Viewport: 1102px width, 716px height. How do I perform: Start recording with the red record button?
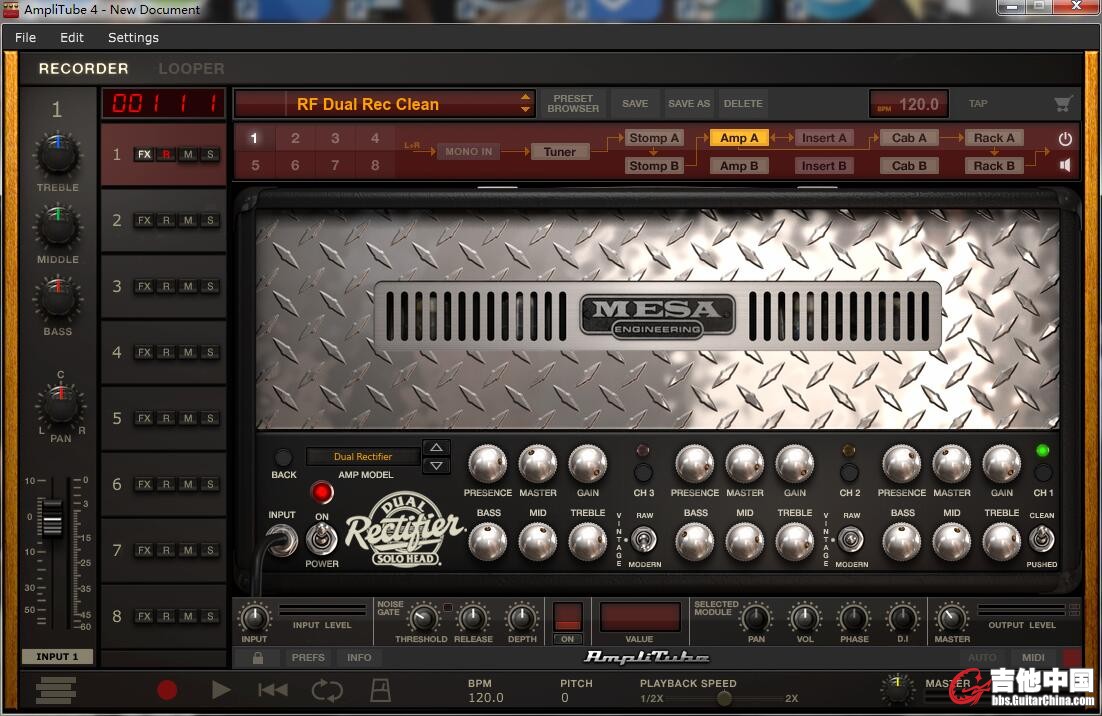click(167, 690)
